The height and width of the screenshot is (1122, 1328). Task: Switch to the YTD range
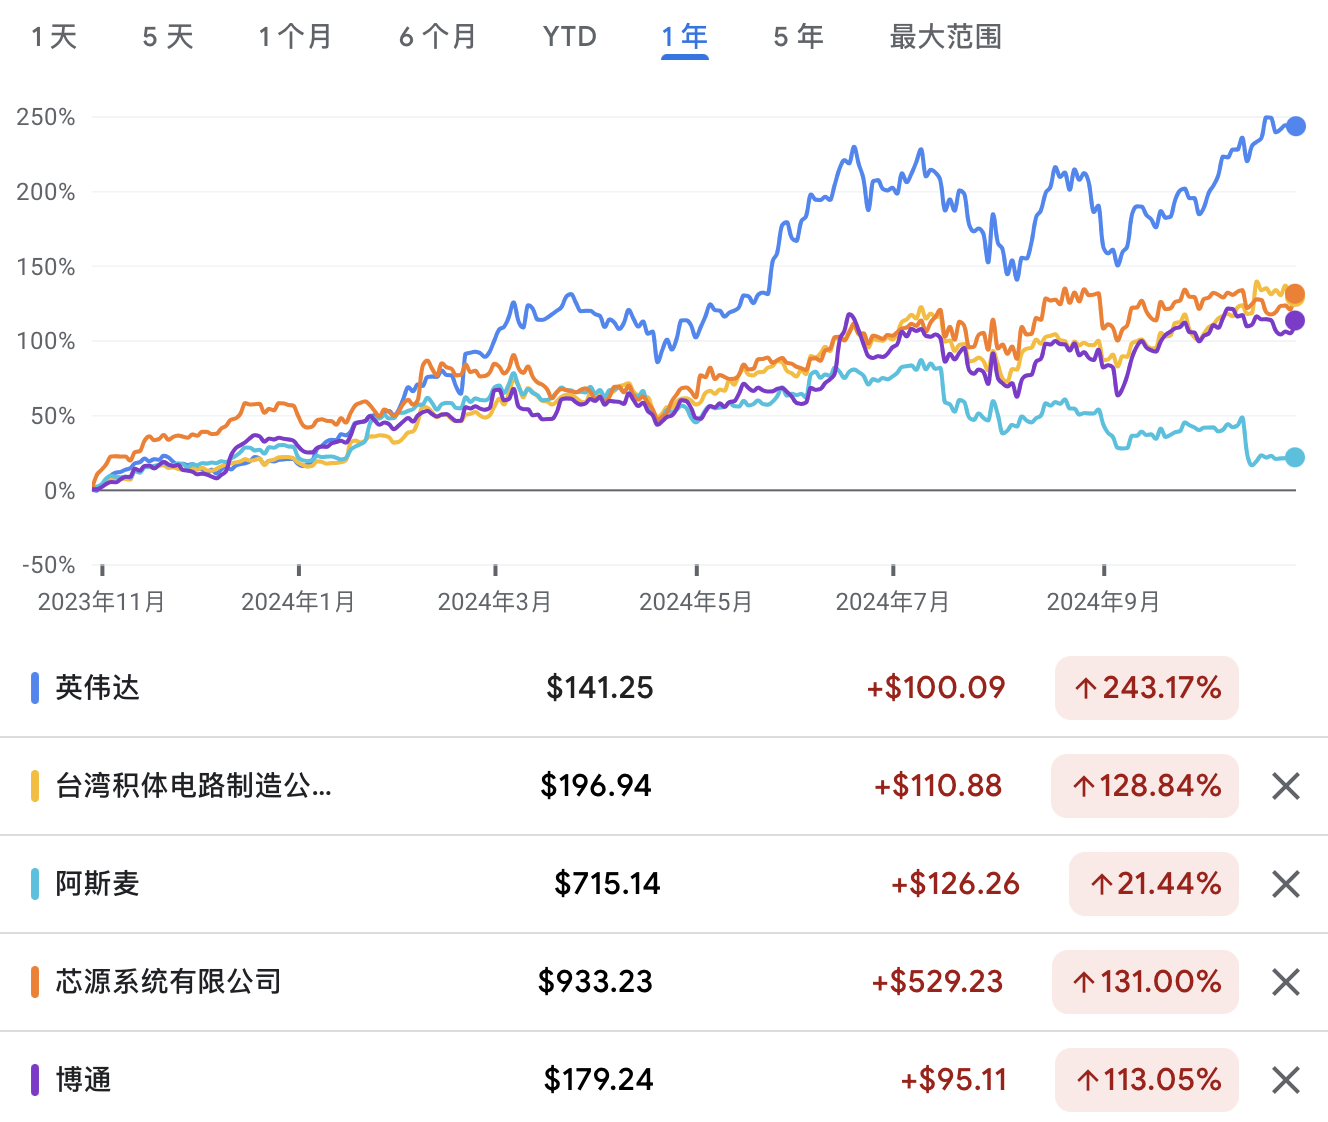pos(569,37)
